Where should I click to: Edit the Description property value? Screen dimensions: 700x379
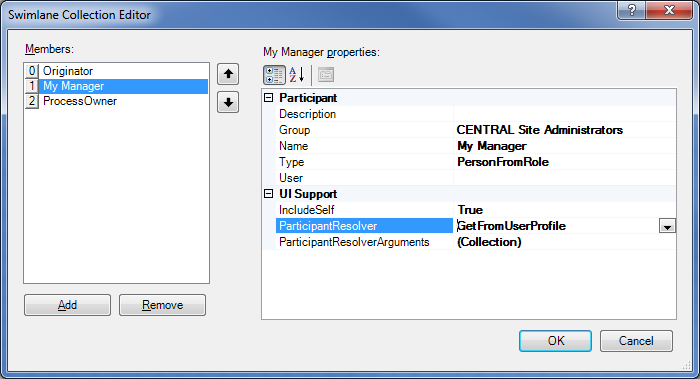click(565, 114)
